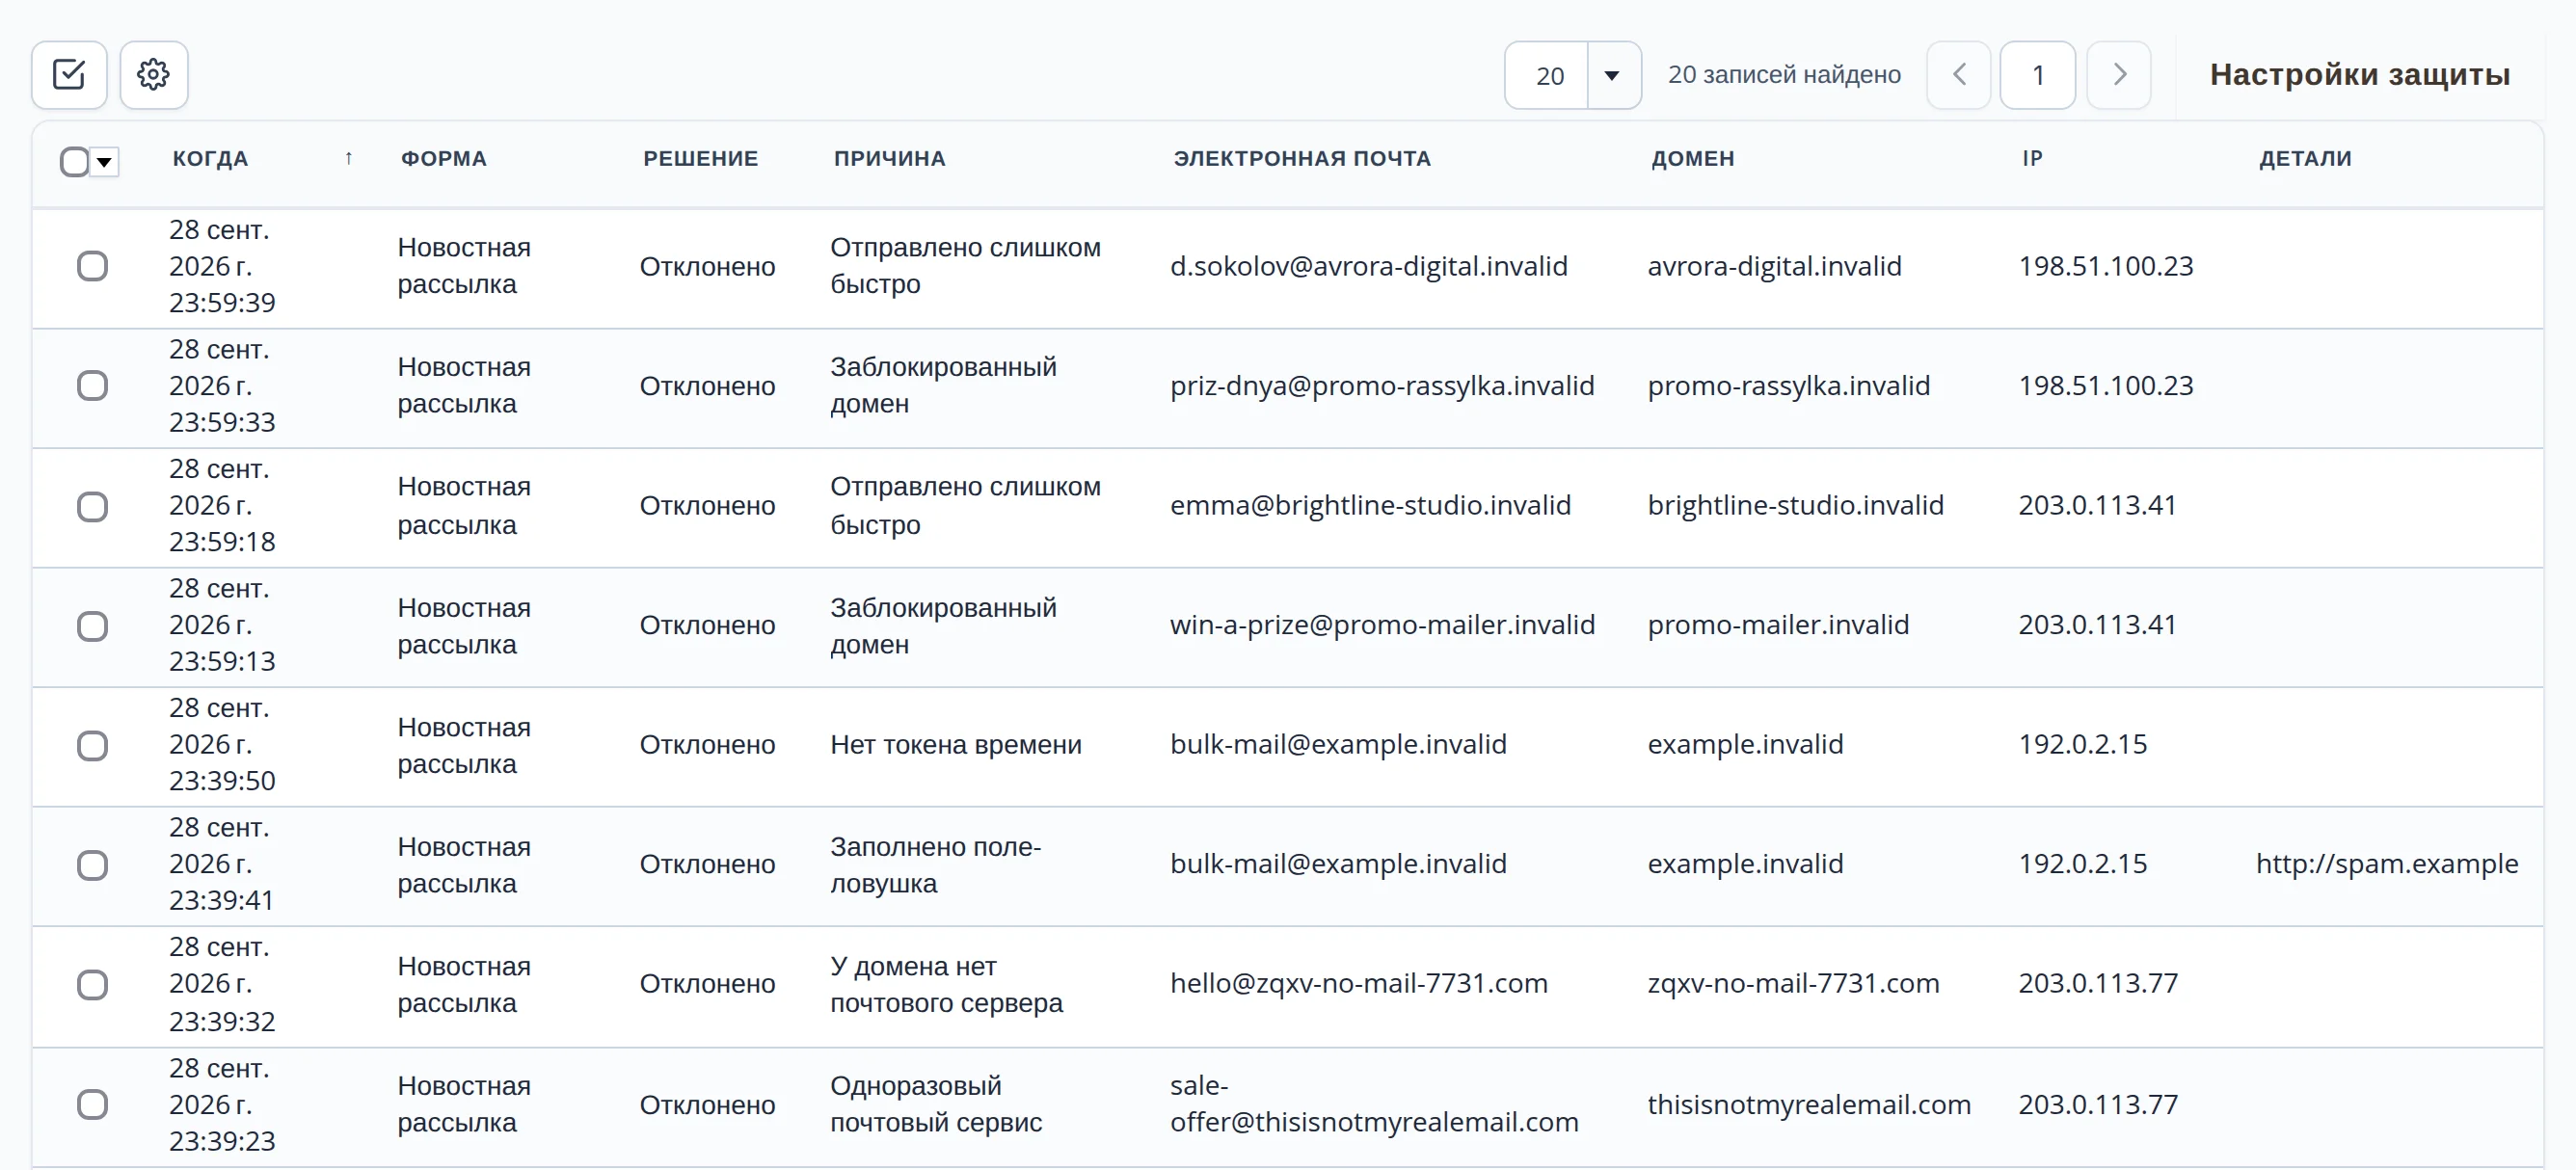Select the row timed 23:39:50
The image size is (2576, 1170).
click(92, 745)
